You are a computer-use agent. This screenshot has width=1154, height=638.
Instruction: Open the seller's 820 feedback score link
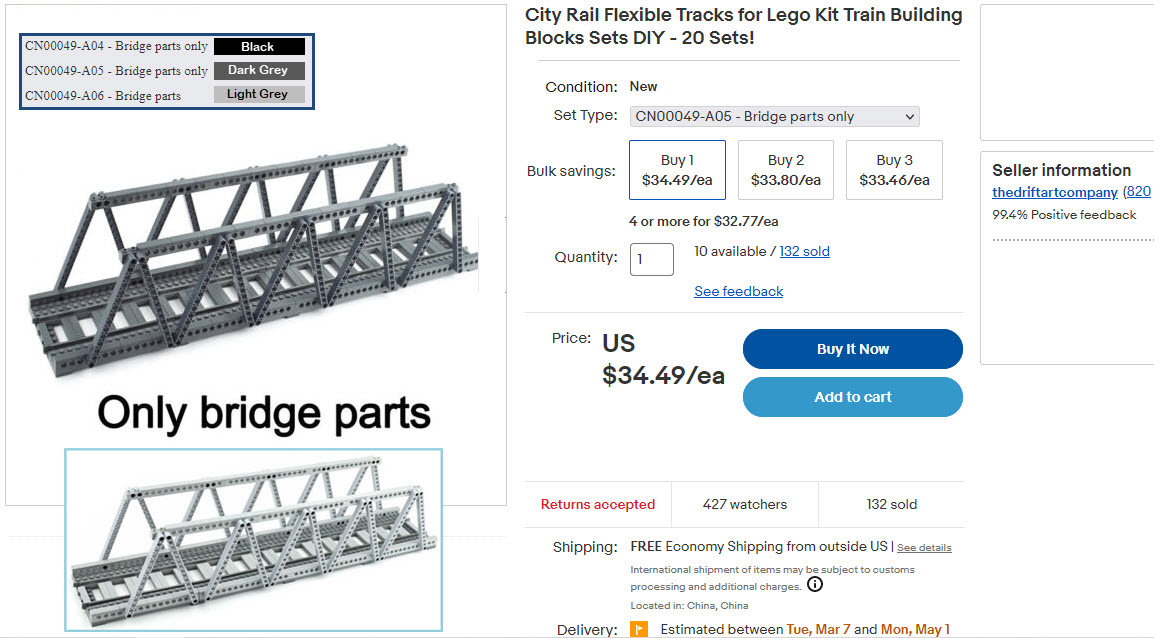1138,192
